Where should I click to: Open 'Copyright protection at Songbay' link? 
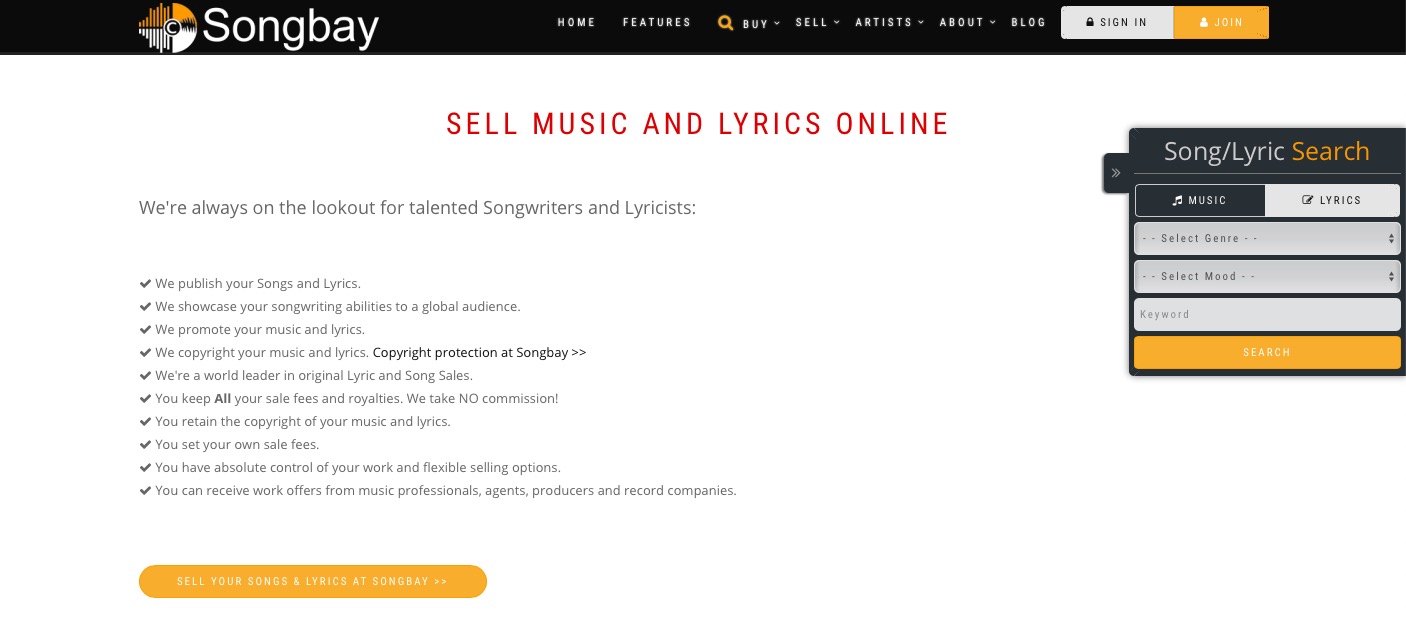(479, 352)
